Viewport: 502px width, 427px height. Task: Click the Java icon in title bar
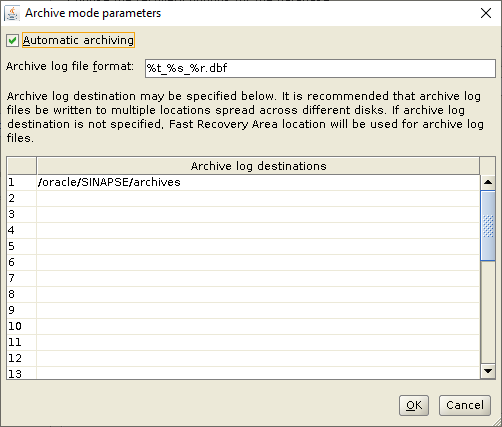tap(12, 13)
